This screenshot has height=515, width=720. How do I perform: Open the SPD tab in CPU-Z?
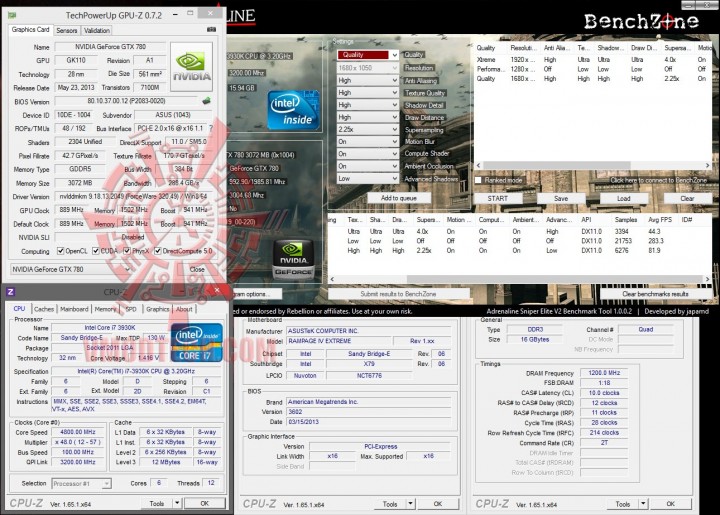[131, 309]
